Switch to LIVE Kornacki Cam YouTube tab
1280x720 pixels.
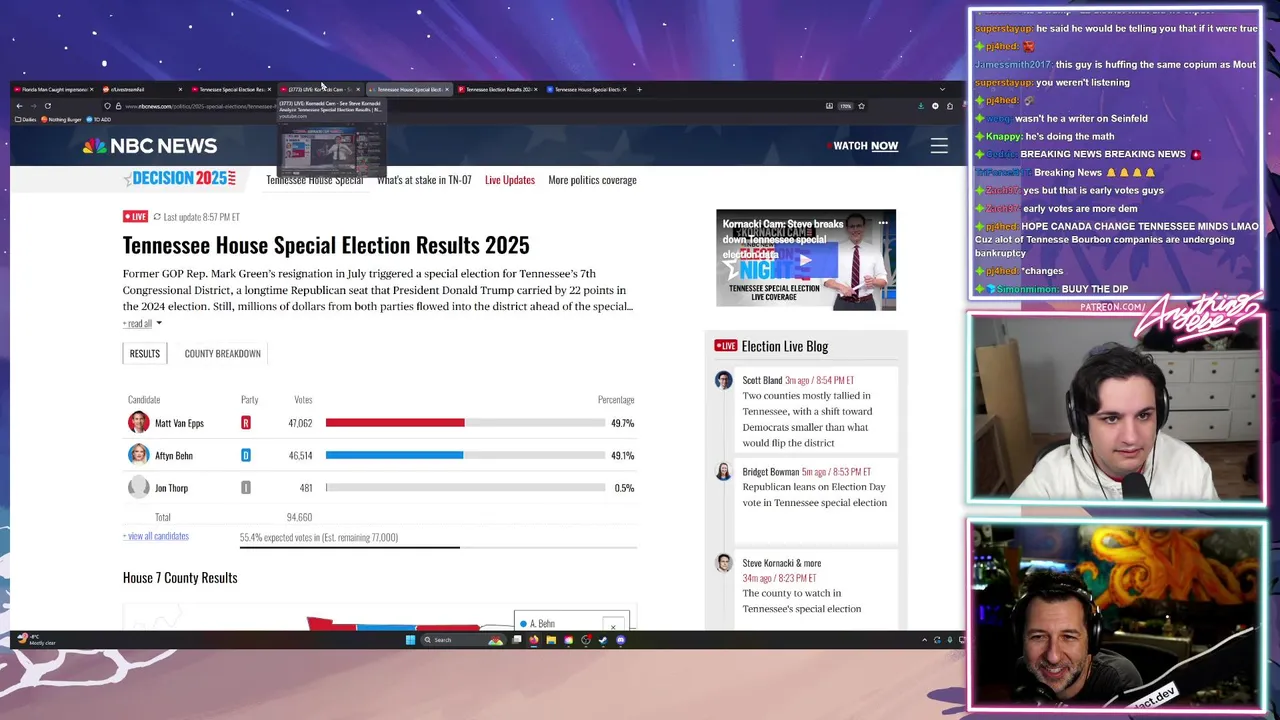319,89
